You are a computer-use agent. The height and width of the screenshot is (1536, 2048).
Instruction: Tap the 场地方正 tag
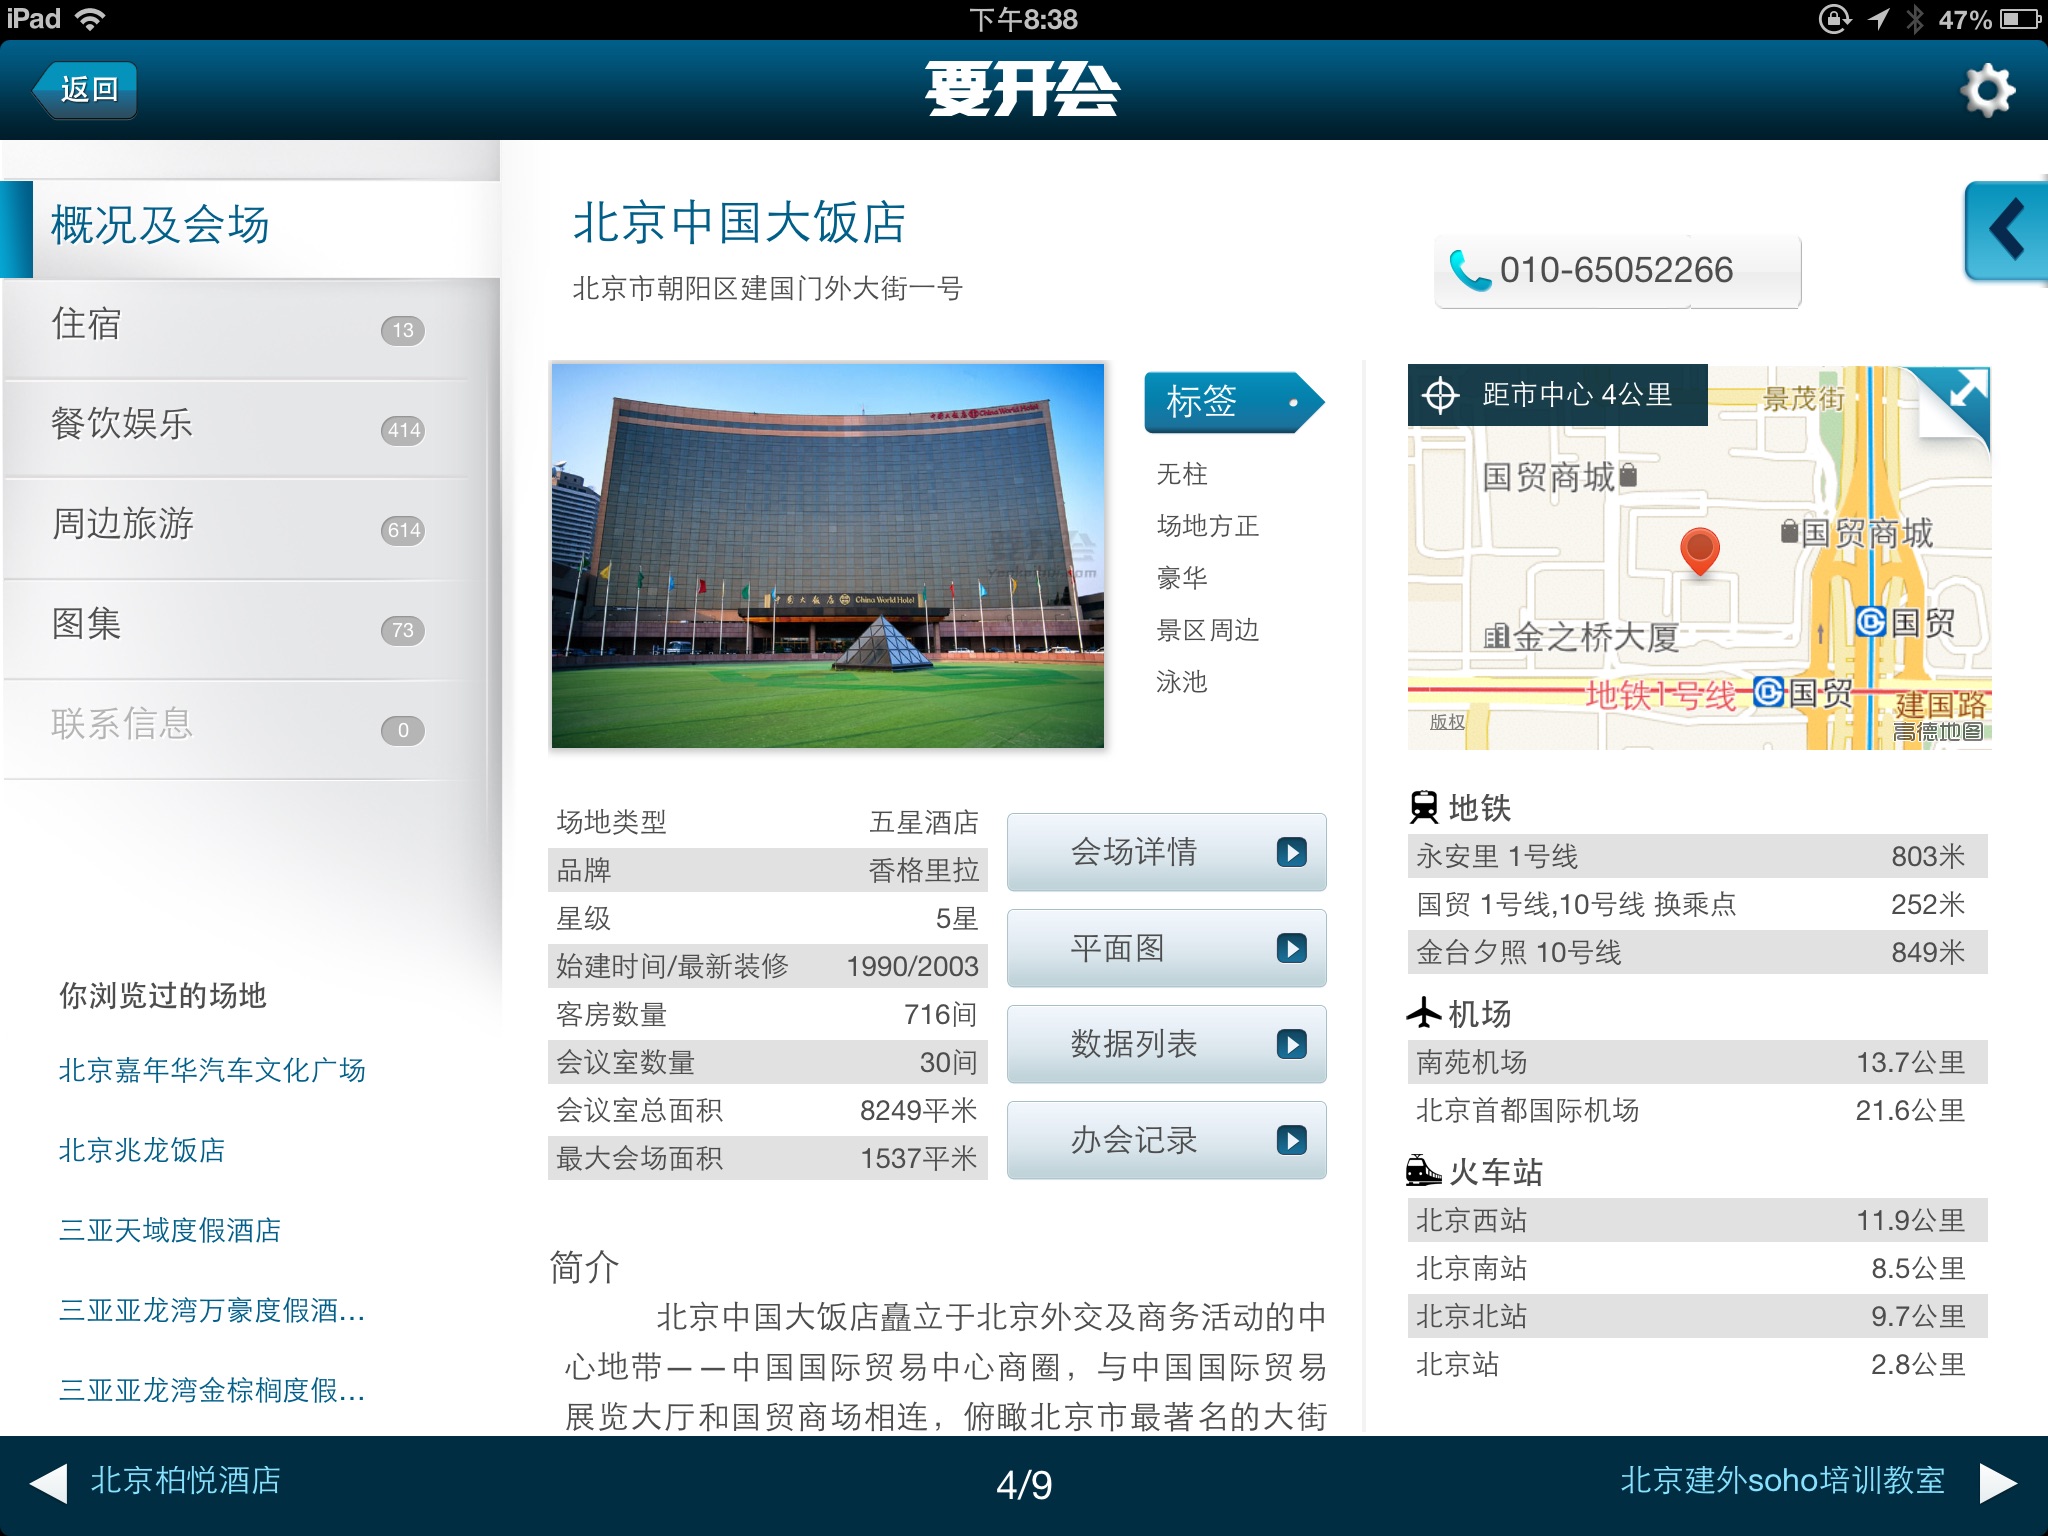tap(1207, 526)
